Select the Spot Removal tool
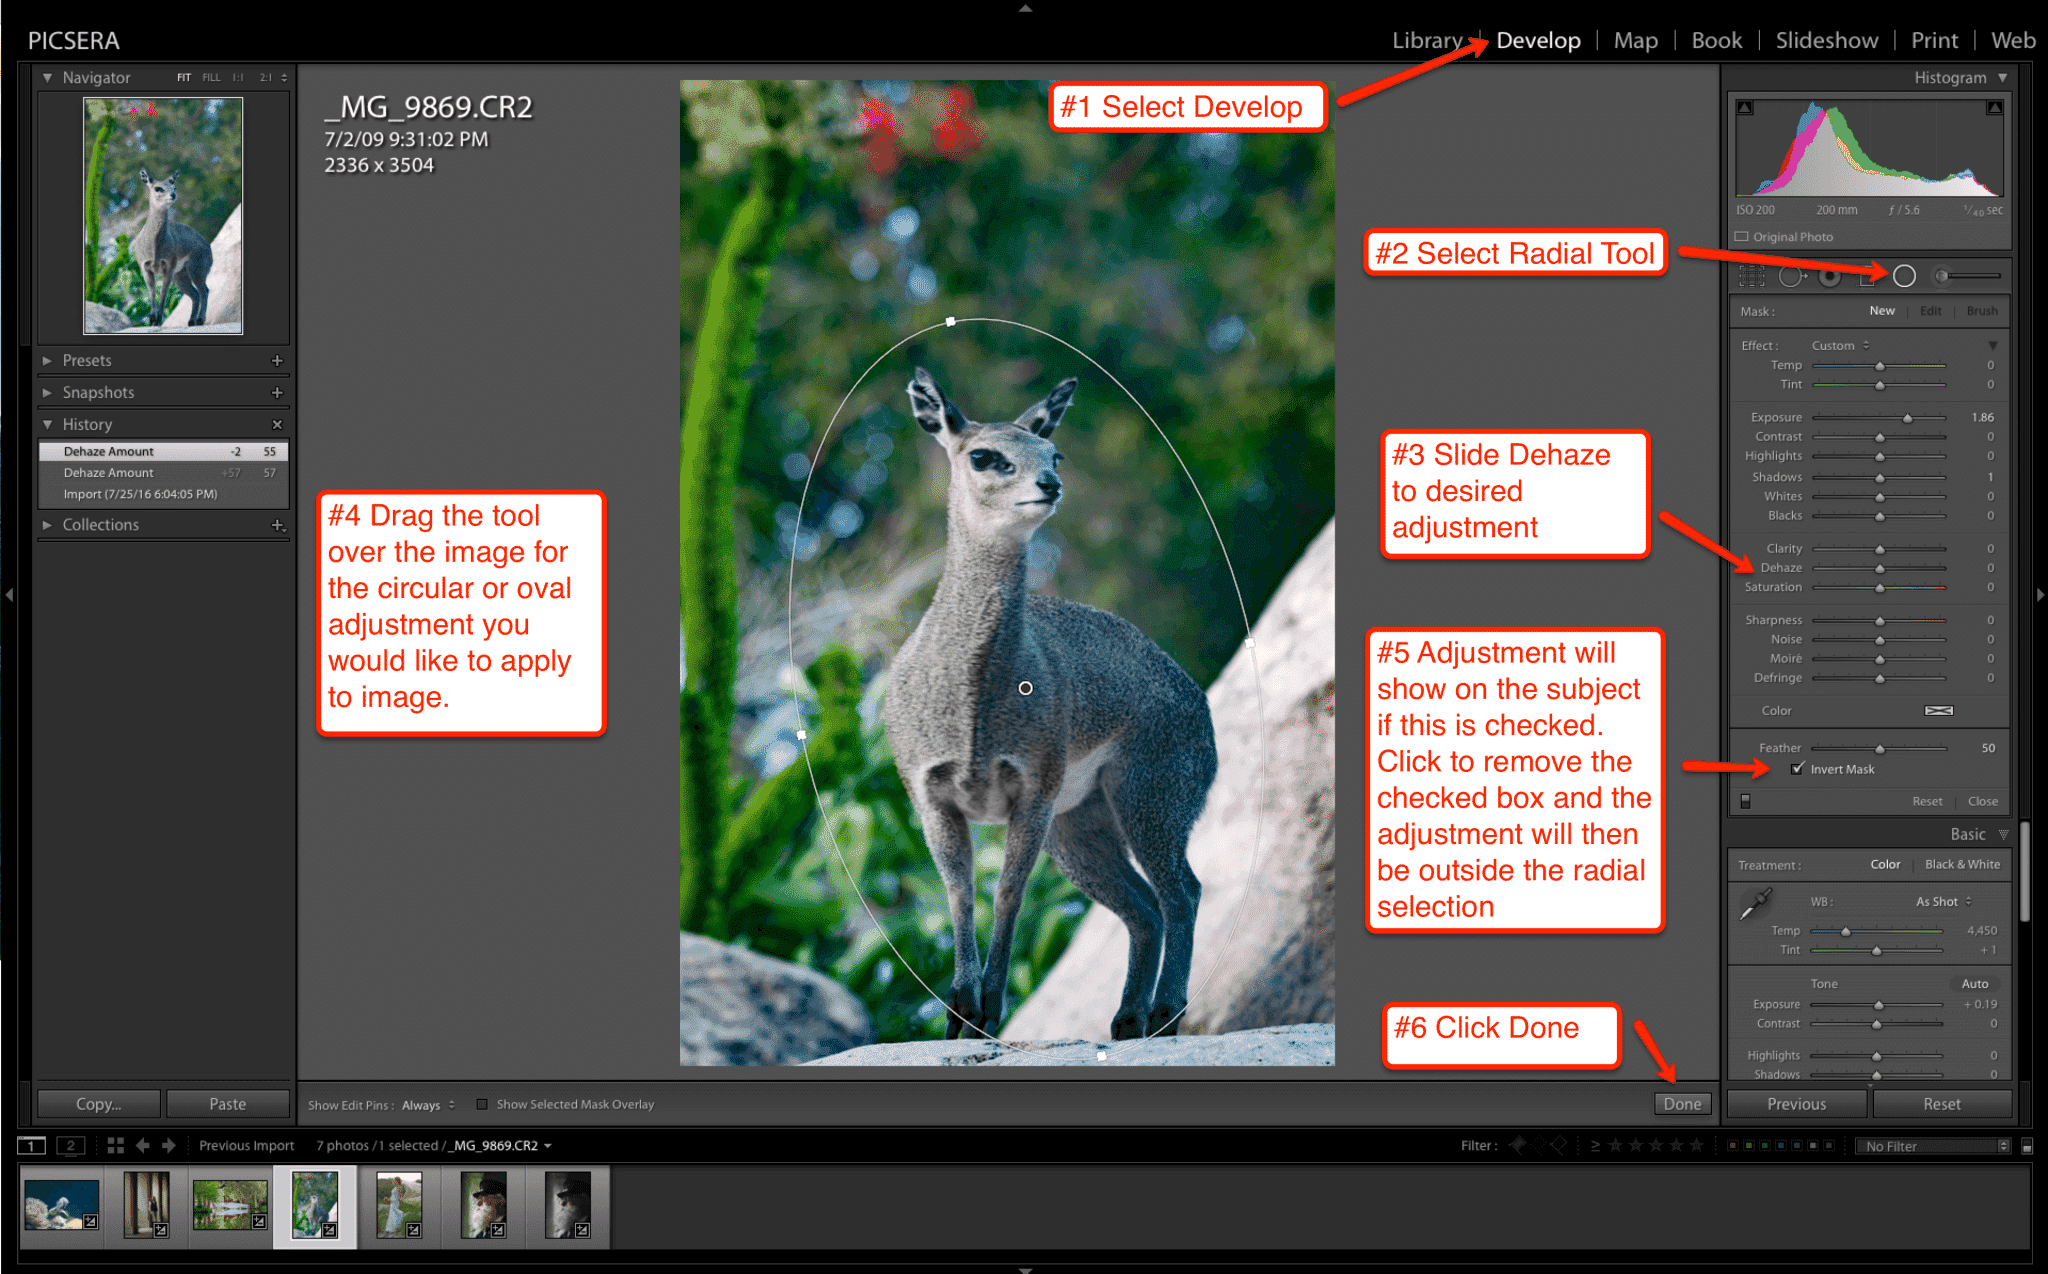This screenshot has height=1274, width=2048. click(x=1791, y=276)
